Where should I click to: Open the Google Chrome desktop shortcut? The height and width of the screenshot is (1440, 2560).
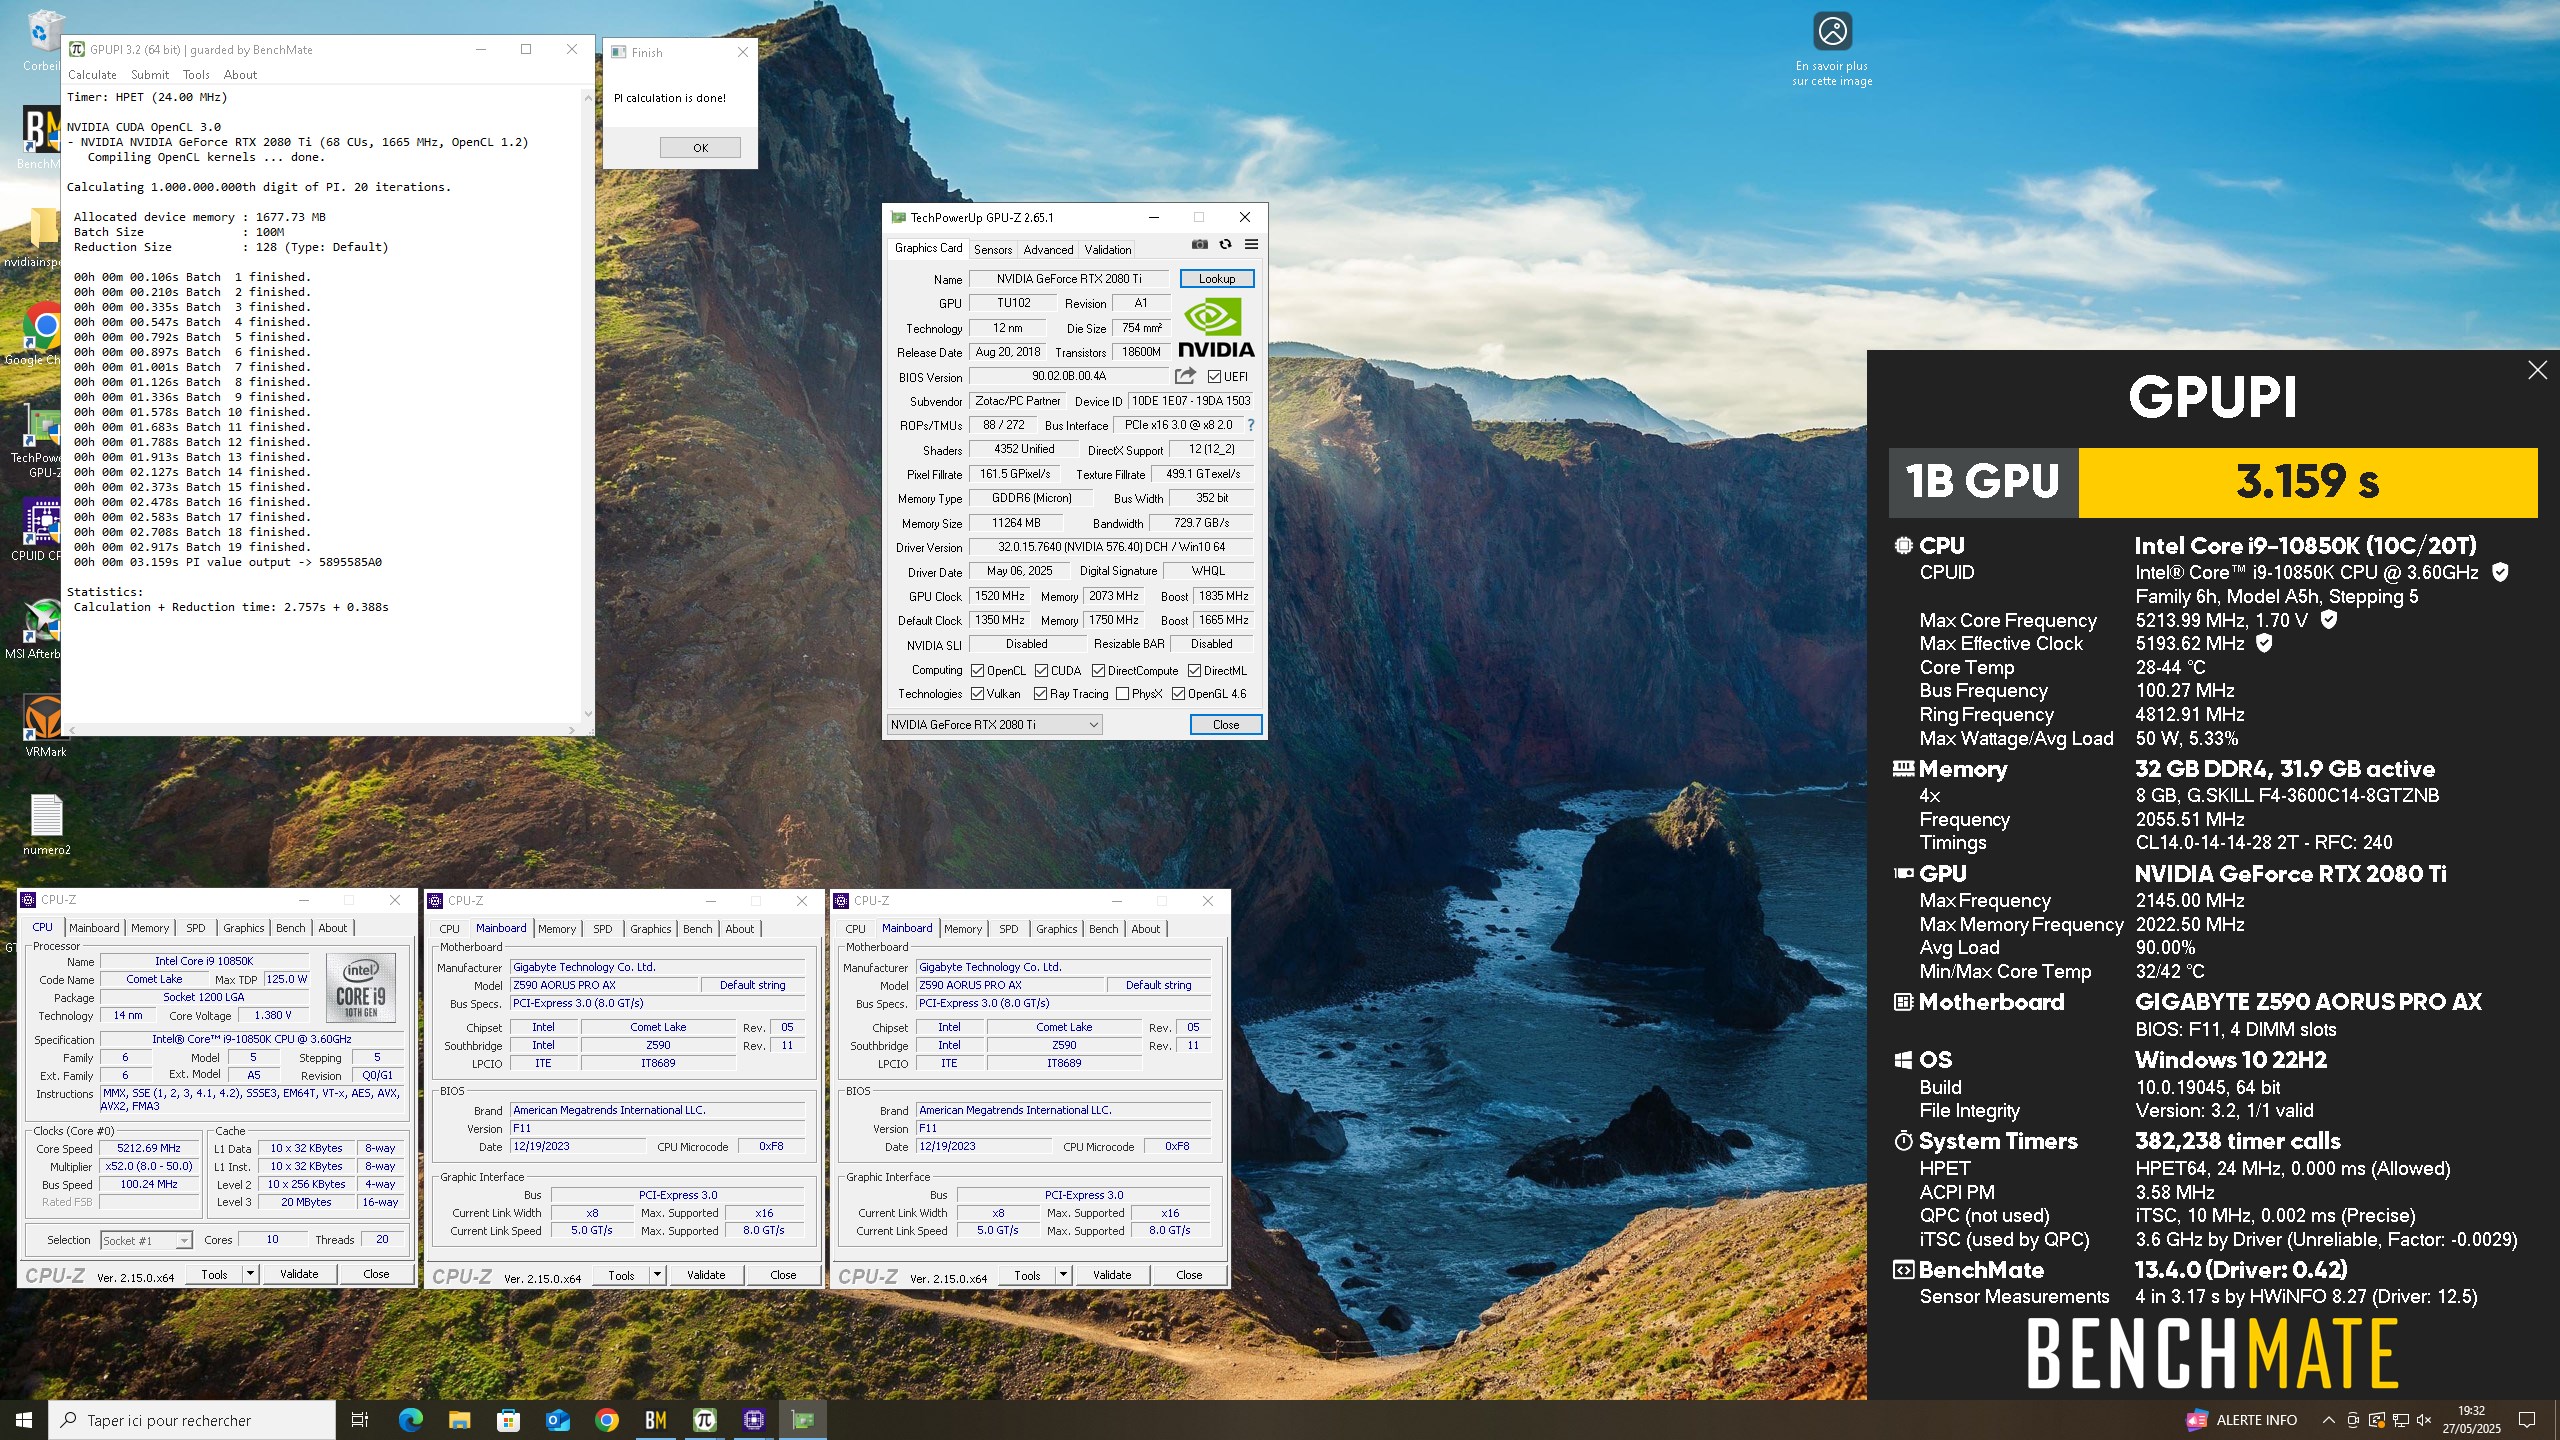click(x=40, y=335)
